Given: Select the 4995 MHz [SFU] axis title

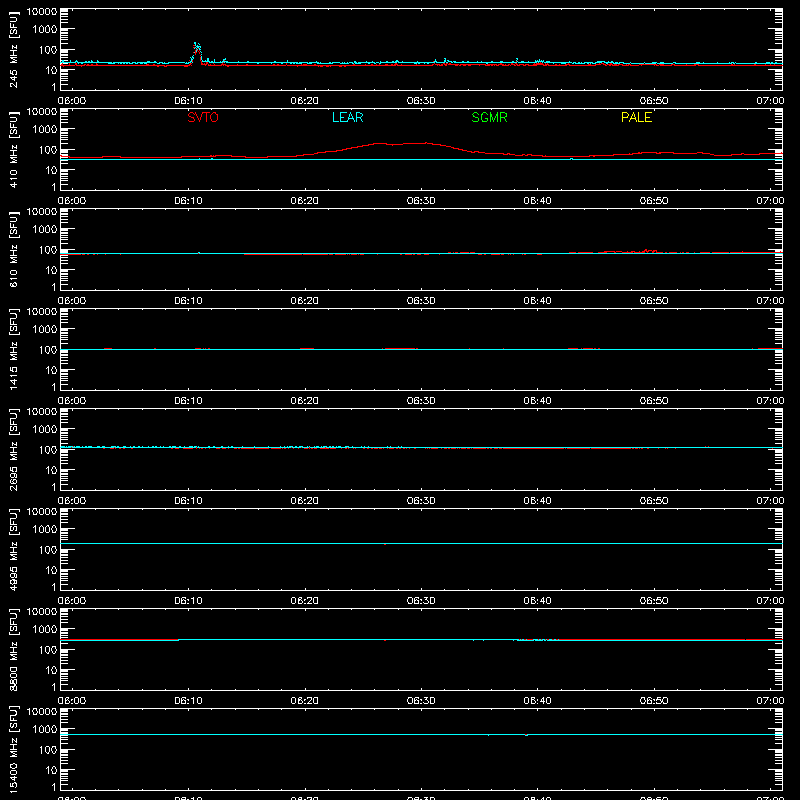Looking at the screenshot, I should coord(13,549).
